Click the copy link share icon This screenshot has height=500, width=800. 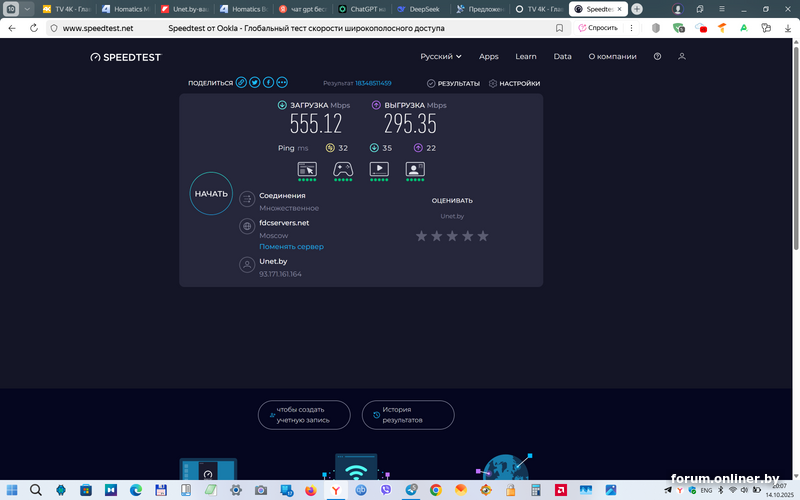pos(241,83)
